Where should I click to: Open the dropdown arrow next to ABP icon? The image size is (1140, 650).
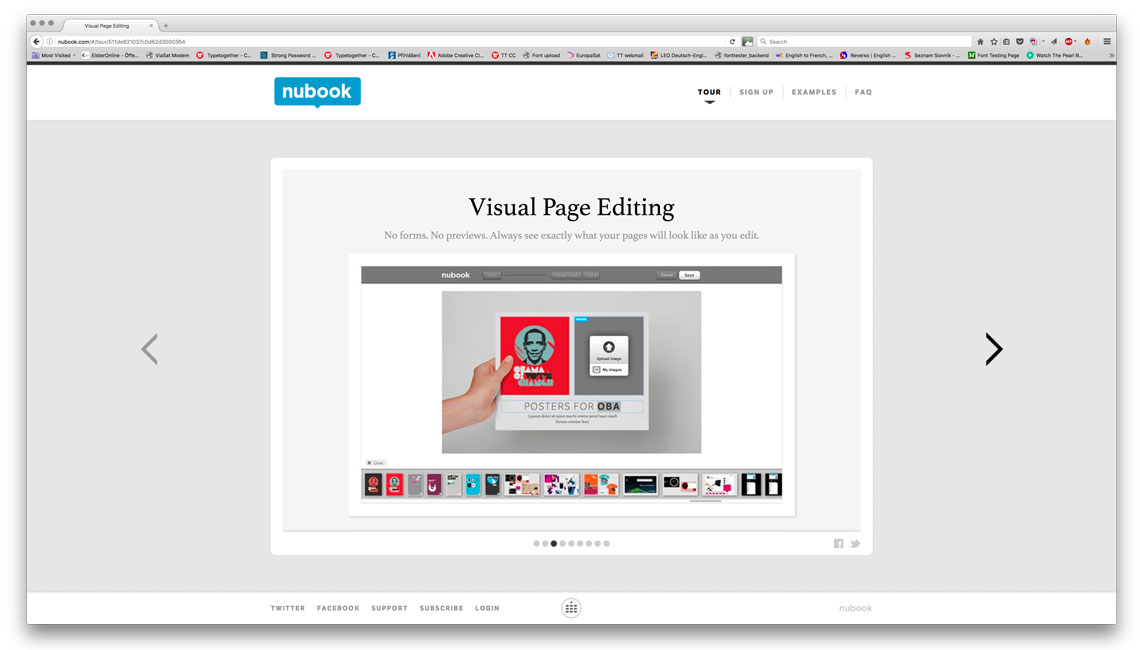click(x=1075, y=41)
